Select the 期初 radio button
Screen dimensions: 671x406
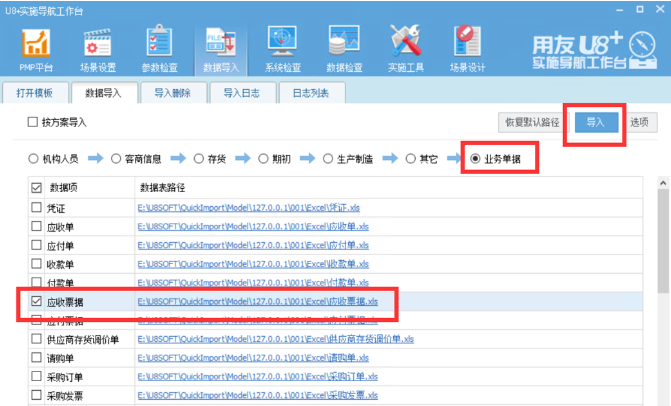[x=263, y=159]
